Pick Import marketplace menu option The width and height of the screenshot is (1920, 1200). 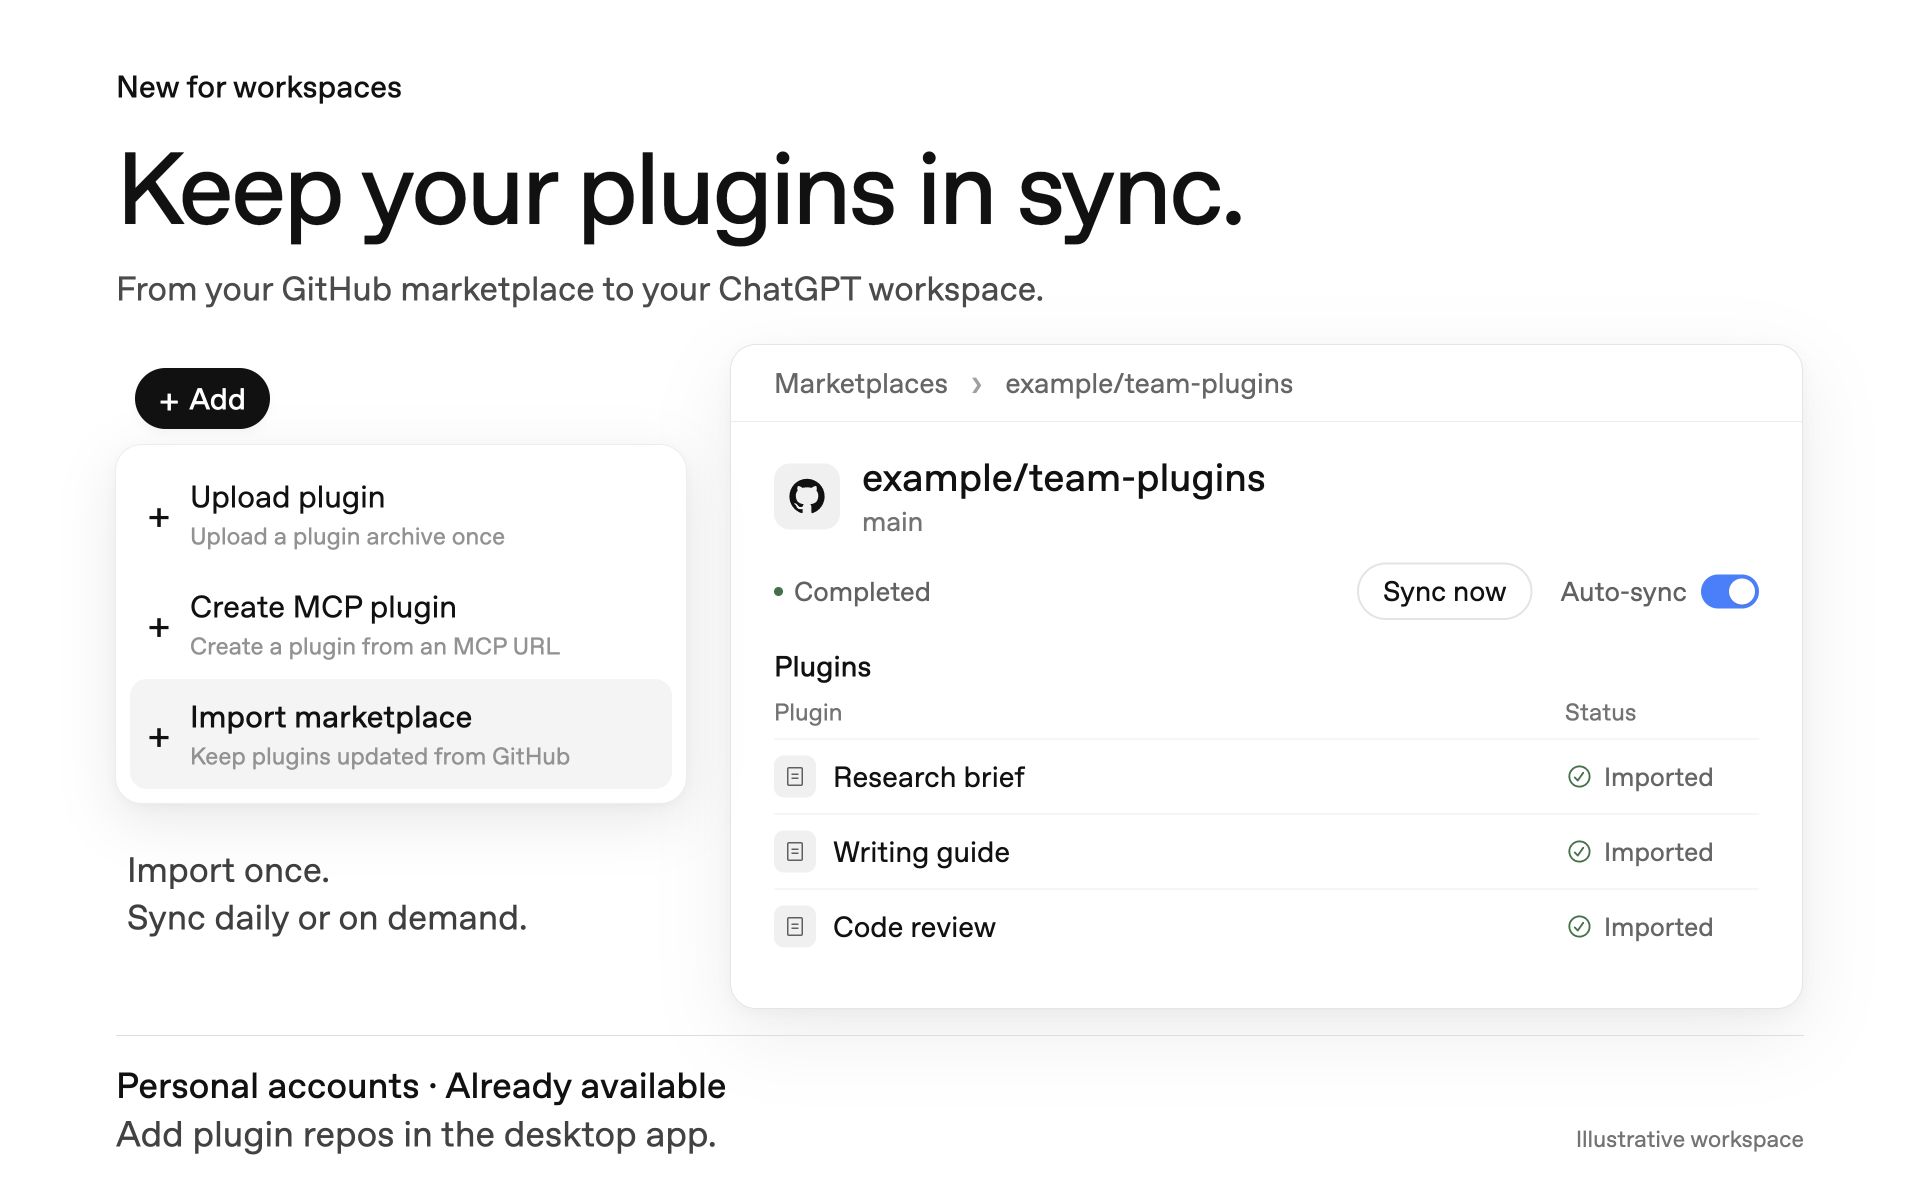(x=400, y=735)
